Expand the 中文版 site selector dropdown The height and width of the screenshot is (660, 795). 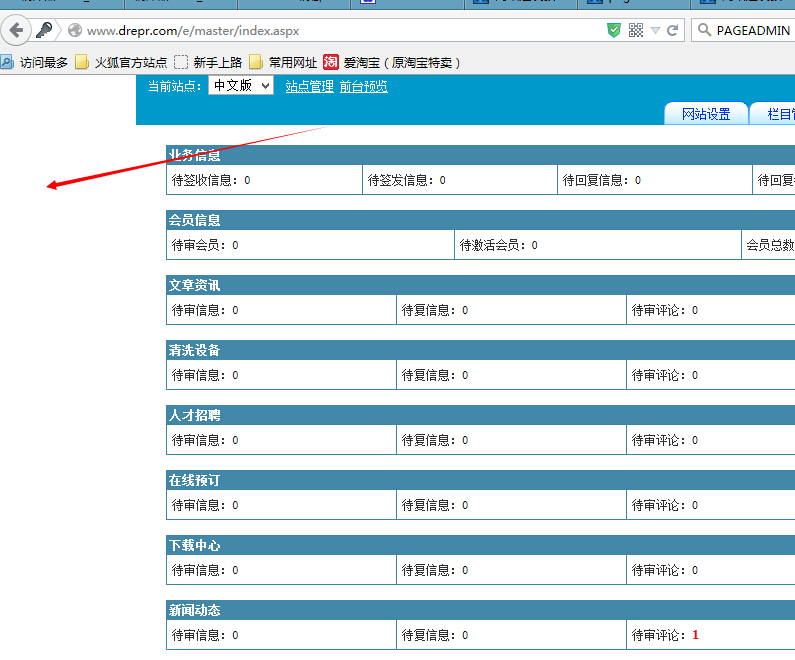(x=240, y=86)
